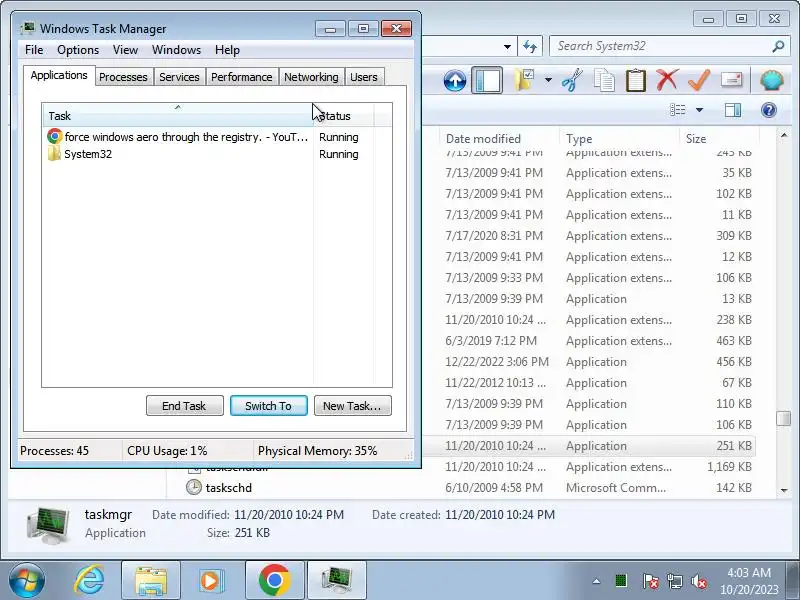Toggle the preview pane icon
The height and width of the screenshot is (600, 800).
pos(733,110)
